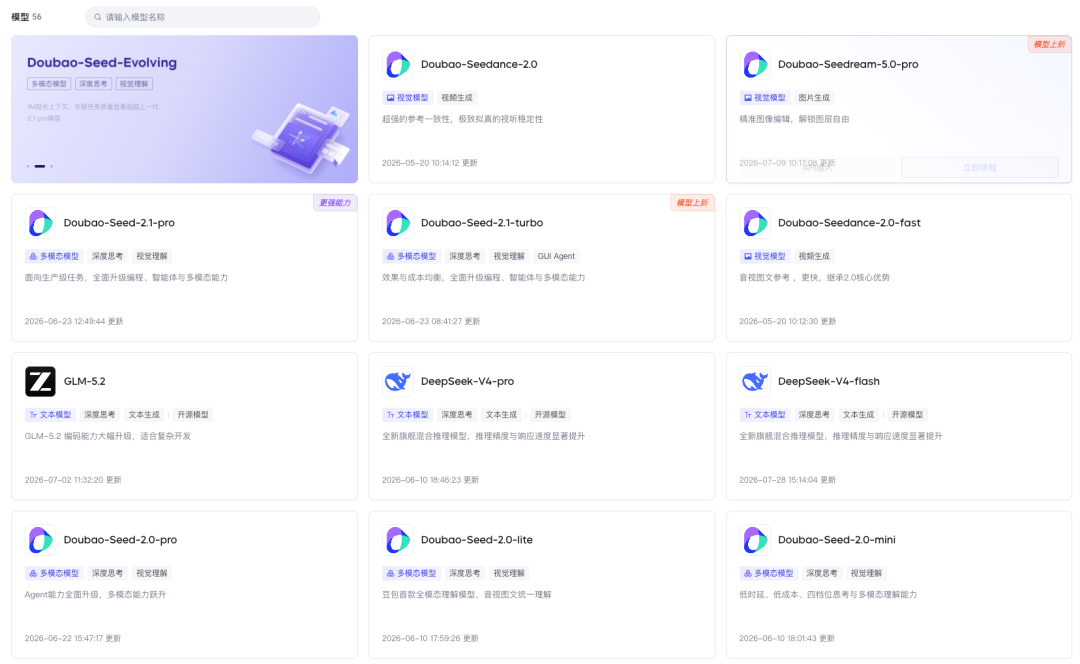Click the black Z logo of GLM-5.2

(41, 382)
